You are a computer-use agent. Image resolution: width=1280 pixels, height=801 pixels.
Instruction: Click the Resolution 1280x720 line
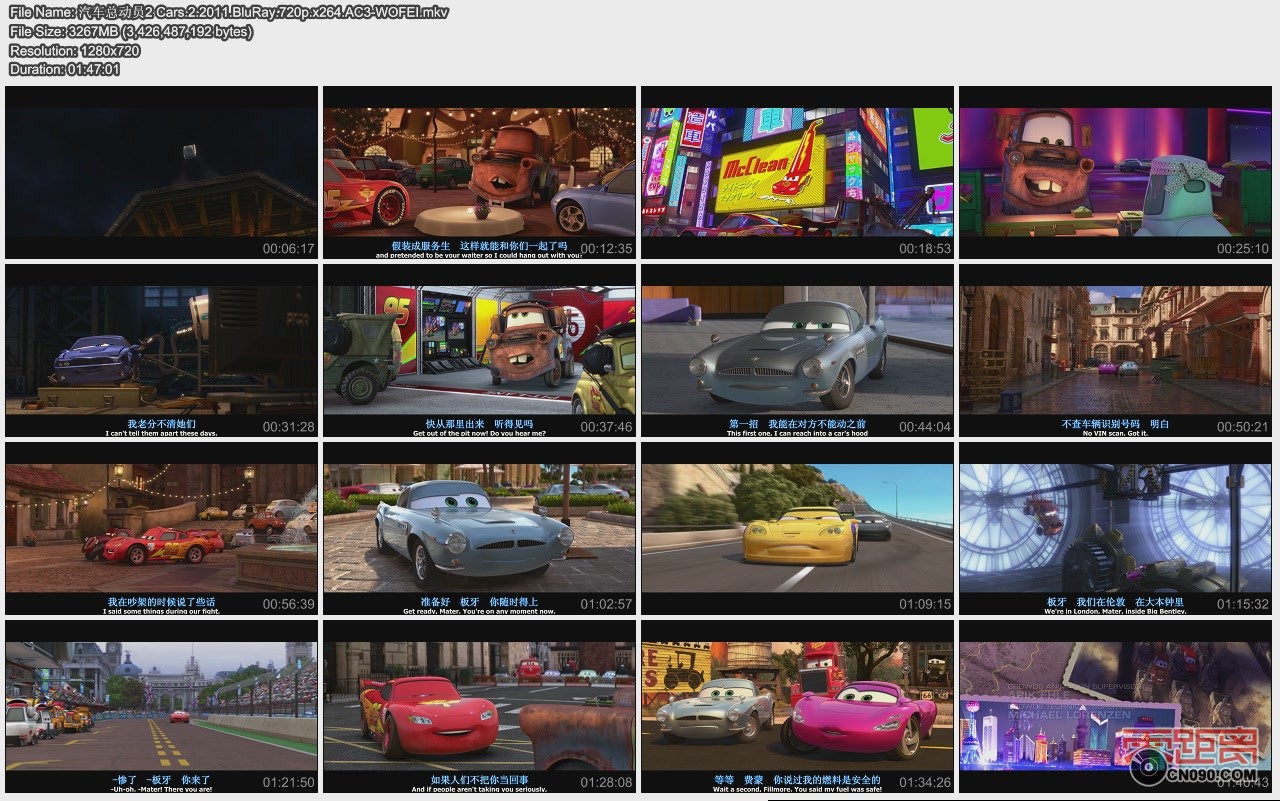point(74,50)
